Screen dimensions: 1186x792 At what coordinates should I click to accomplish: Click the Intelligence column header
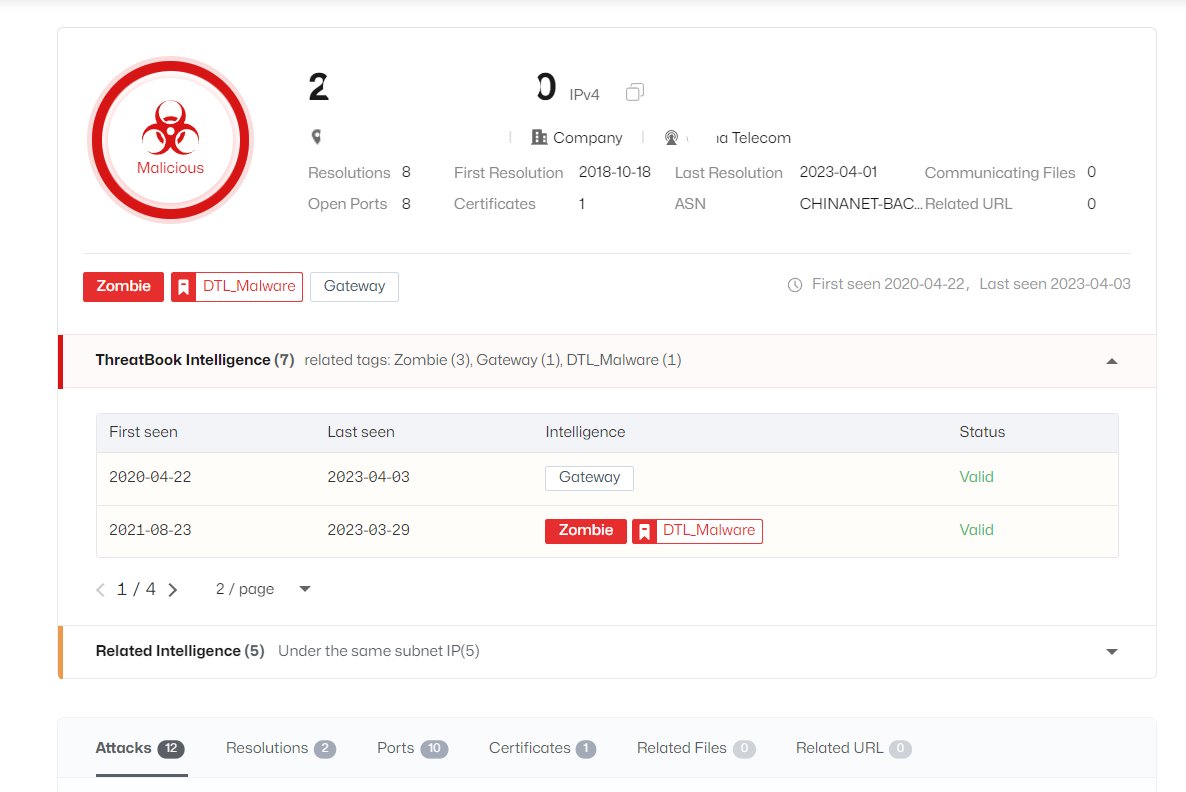[585, 432]
